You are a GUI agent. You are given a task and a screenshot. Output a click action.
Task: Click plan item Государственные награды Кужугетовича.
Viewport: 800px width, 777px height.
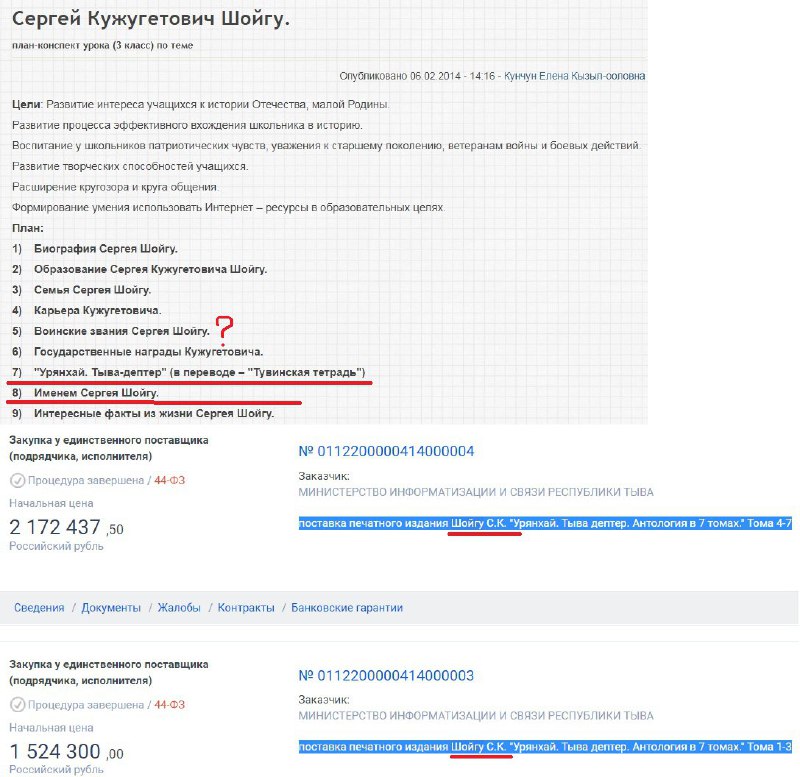tap(148, 352)
